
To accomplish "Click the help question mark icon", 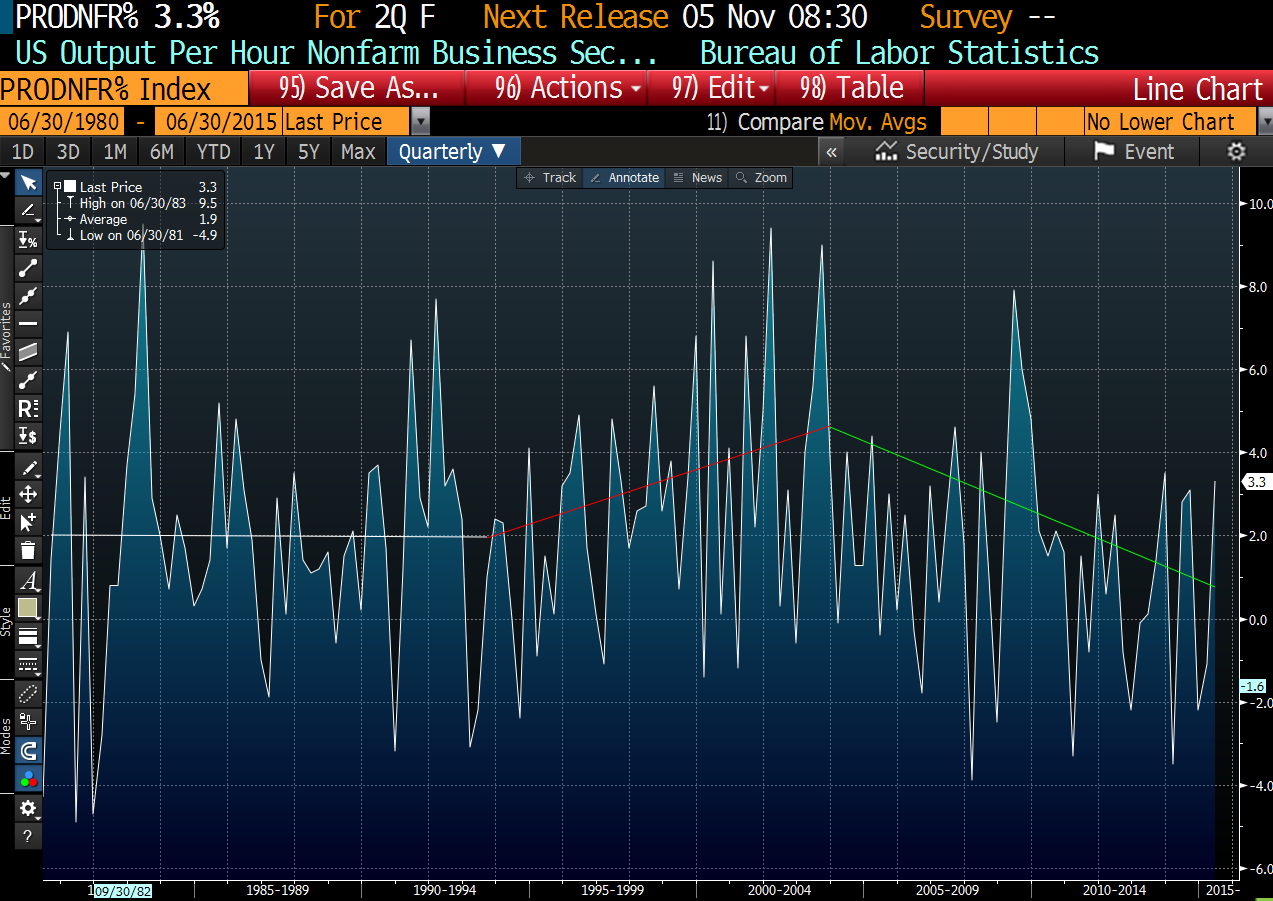I will pyautogui.click(x=28, y=837).
